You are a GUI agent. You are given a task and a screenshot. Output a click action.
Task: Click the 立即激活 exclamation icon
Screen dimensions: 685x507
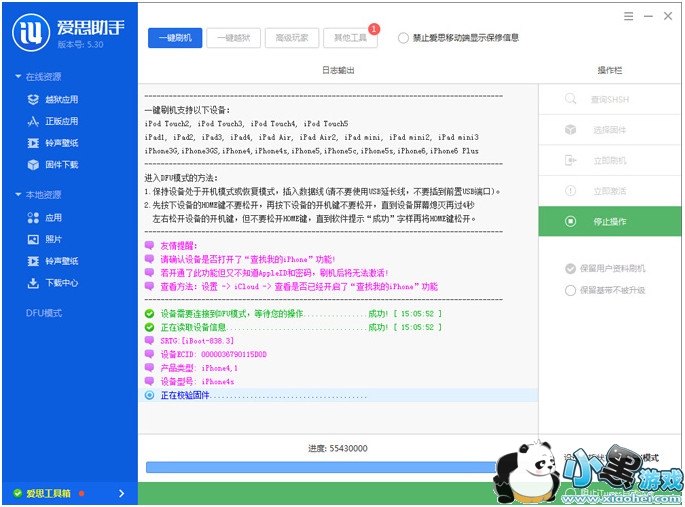[x=571, y=191]
